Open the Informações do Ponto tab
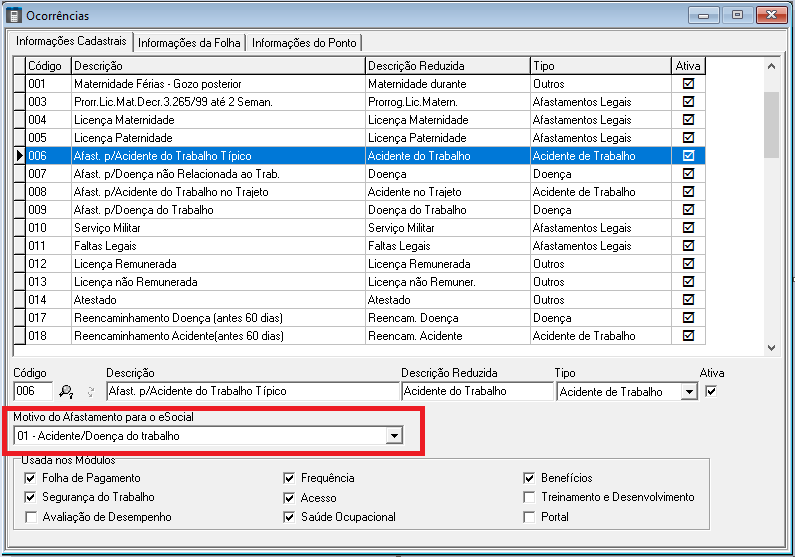The width and height of the screenshot is (795, 557). (x=304, y=42)
